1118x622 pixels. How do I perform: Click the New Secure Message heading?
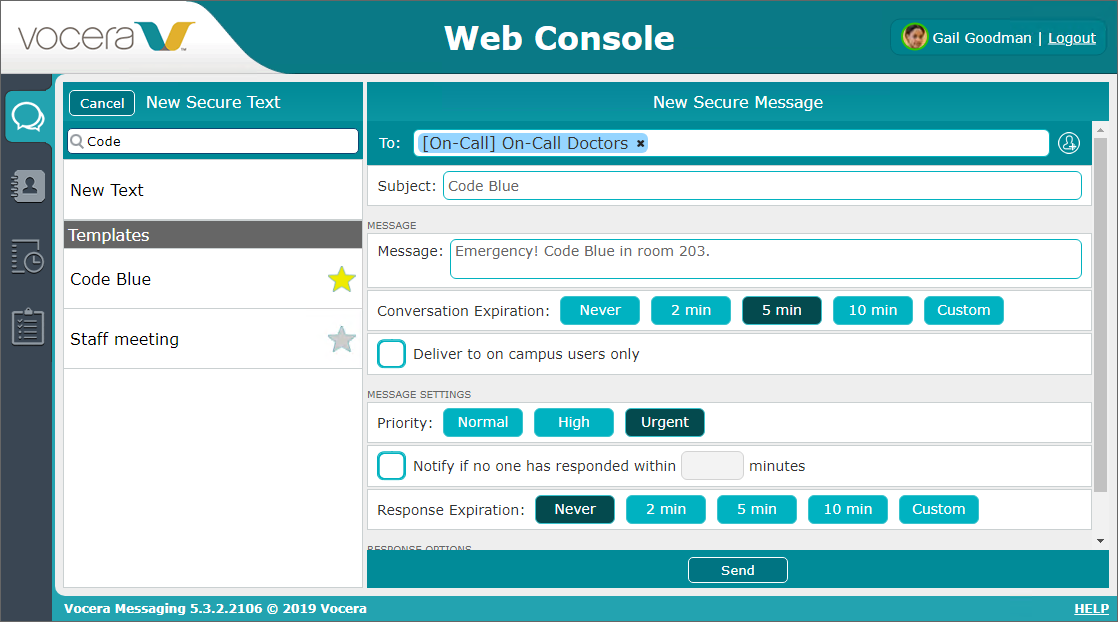738,103
